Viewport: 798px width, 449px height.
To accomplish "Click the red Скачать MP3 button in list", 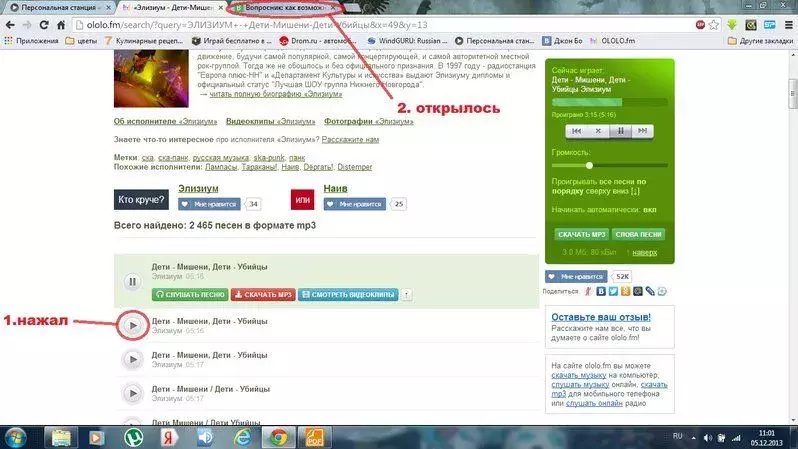I will pyautogui.click(x=263, y=294).
